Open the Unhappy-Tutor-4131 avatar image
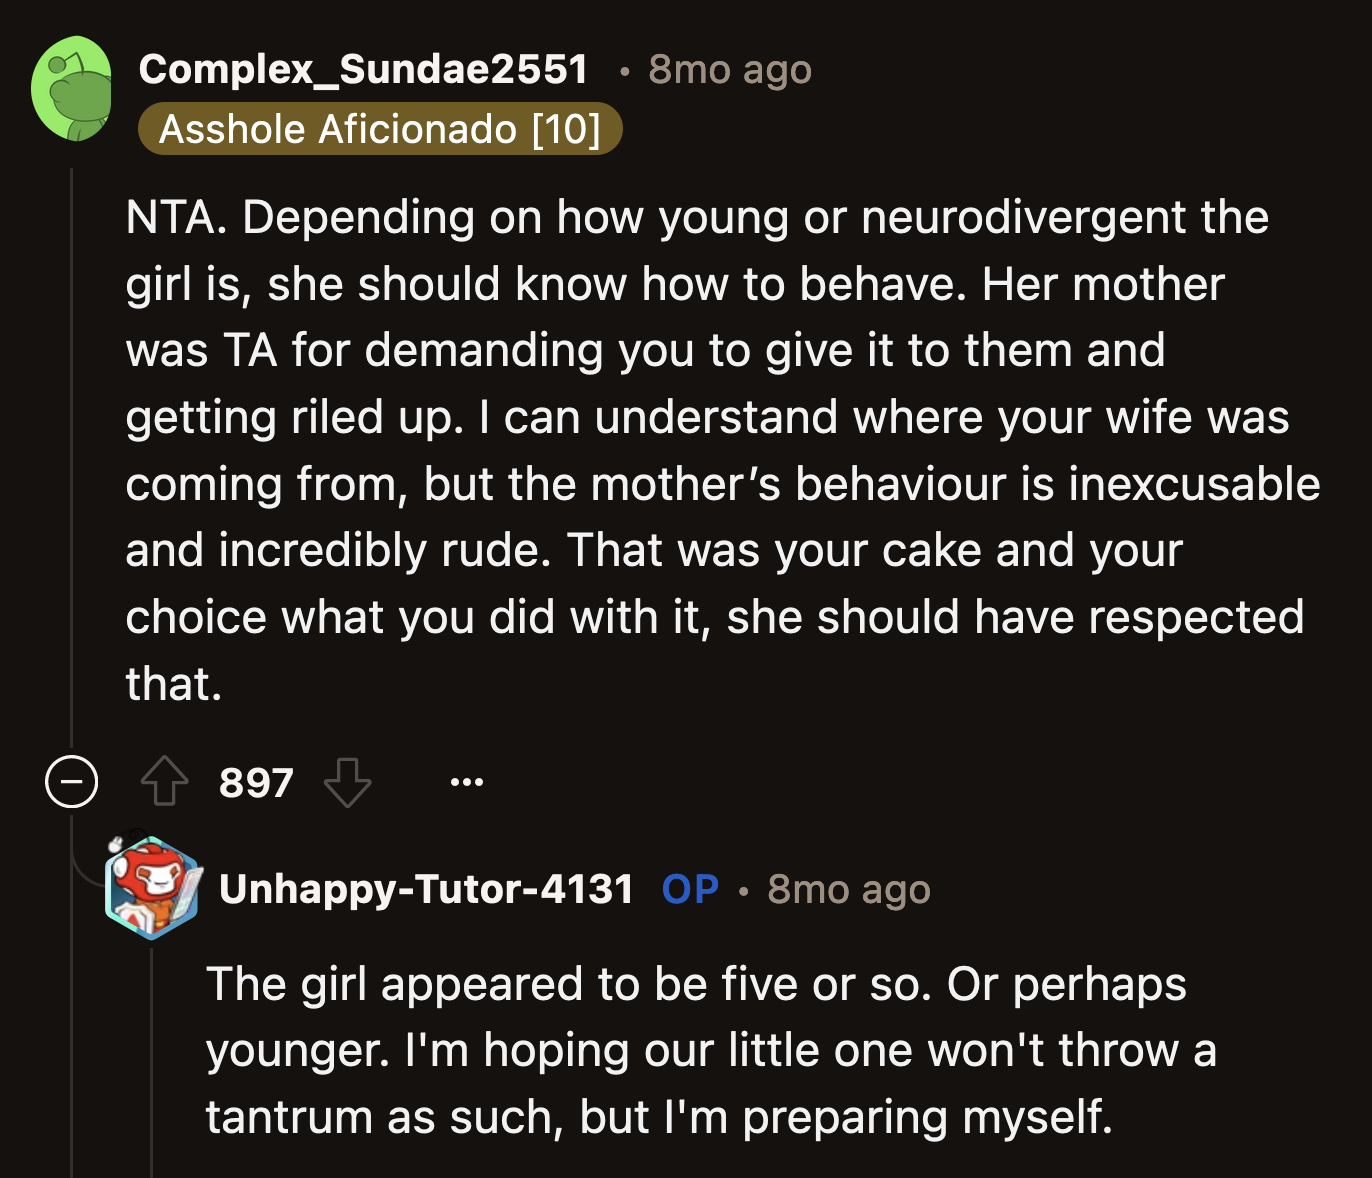This screenshot has height=1178, width=1372. (x=153, y=888)
